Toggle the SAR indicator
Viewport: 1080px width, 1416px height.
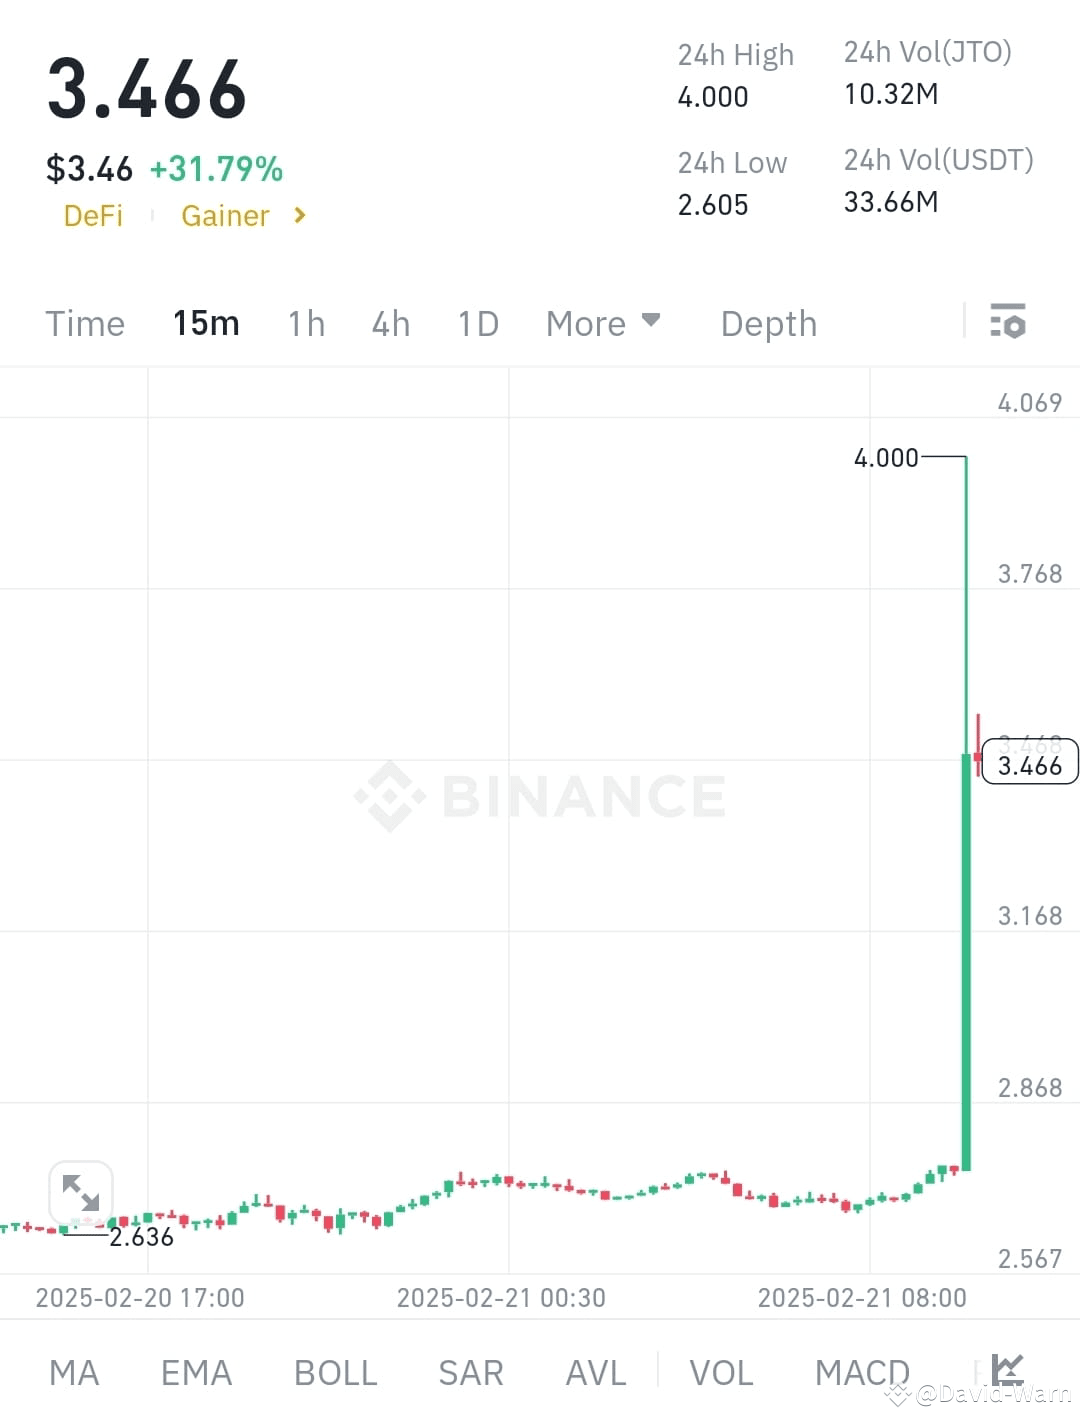pyautogui.click(x=470, y=1372)
